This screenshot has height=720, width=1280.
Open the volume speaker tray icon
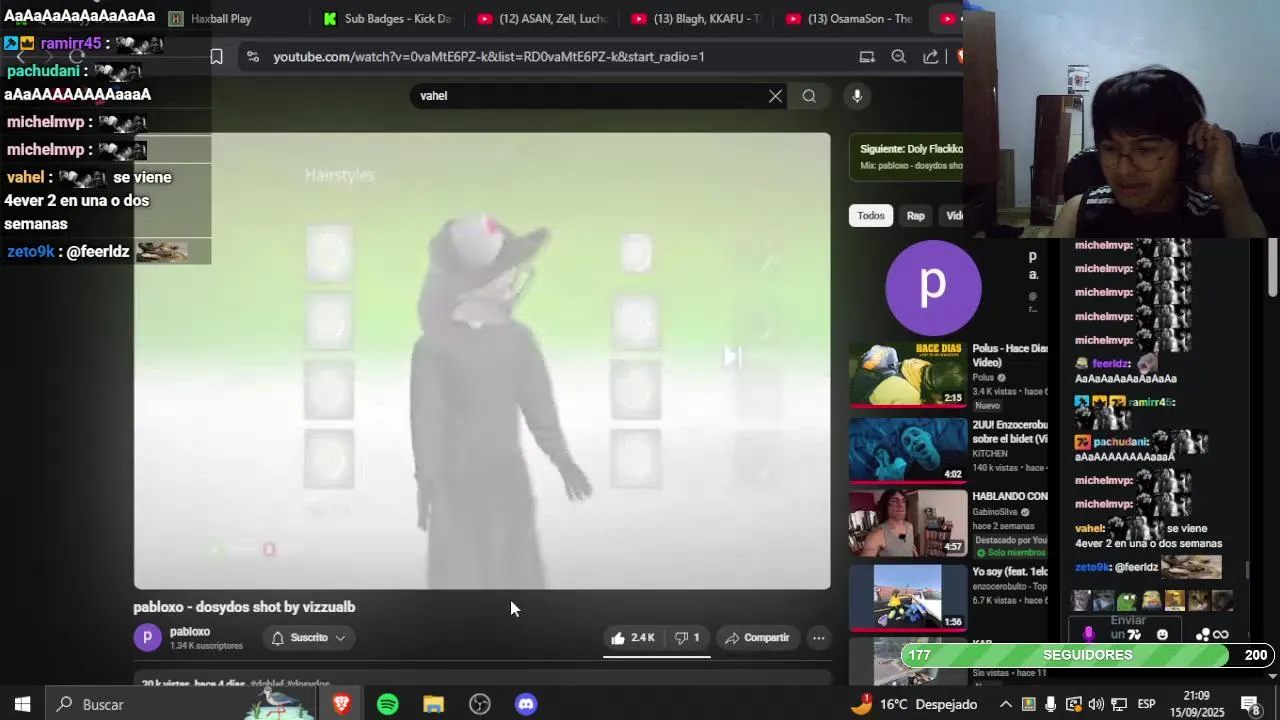point(1096,704)
